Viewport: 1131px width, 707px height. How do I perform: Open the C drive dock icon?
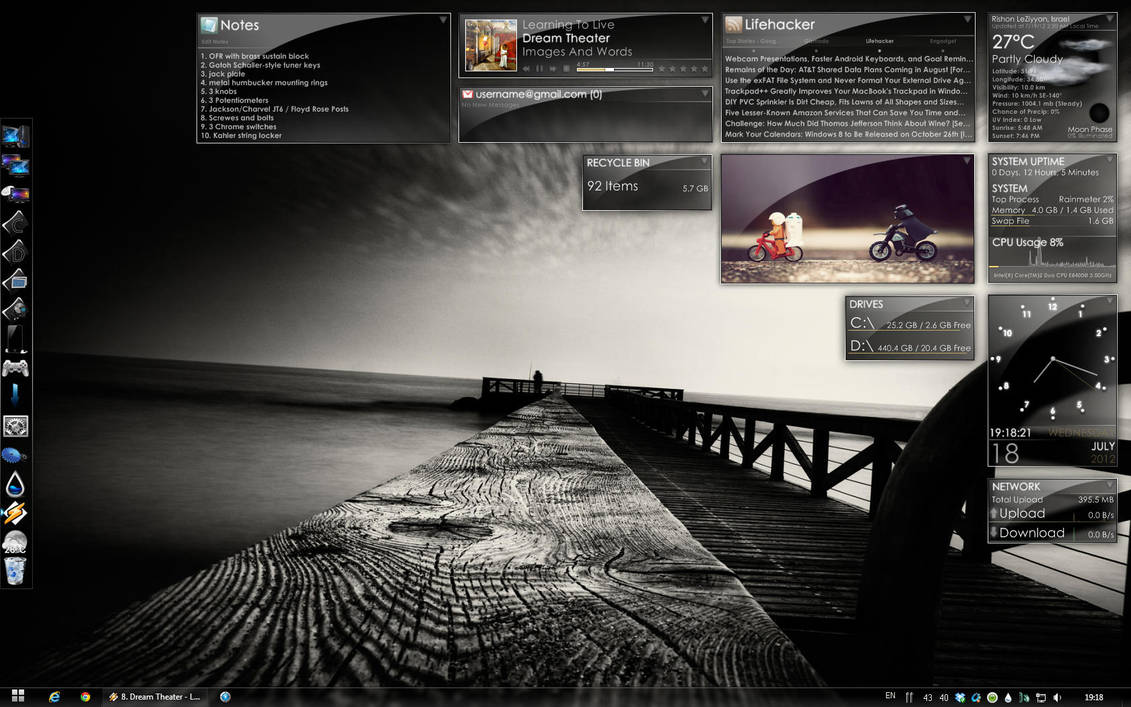point(15,222)
